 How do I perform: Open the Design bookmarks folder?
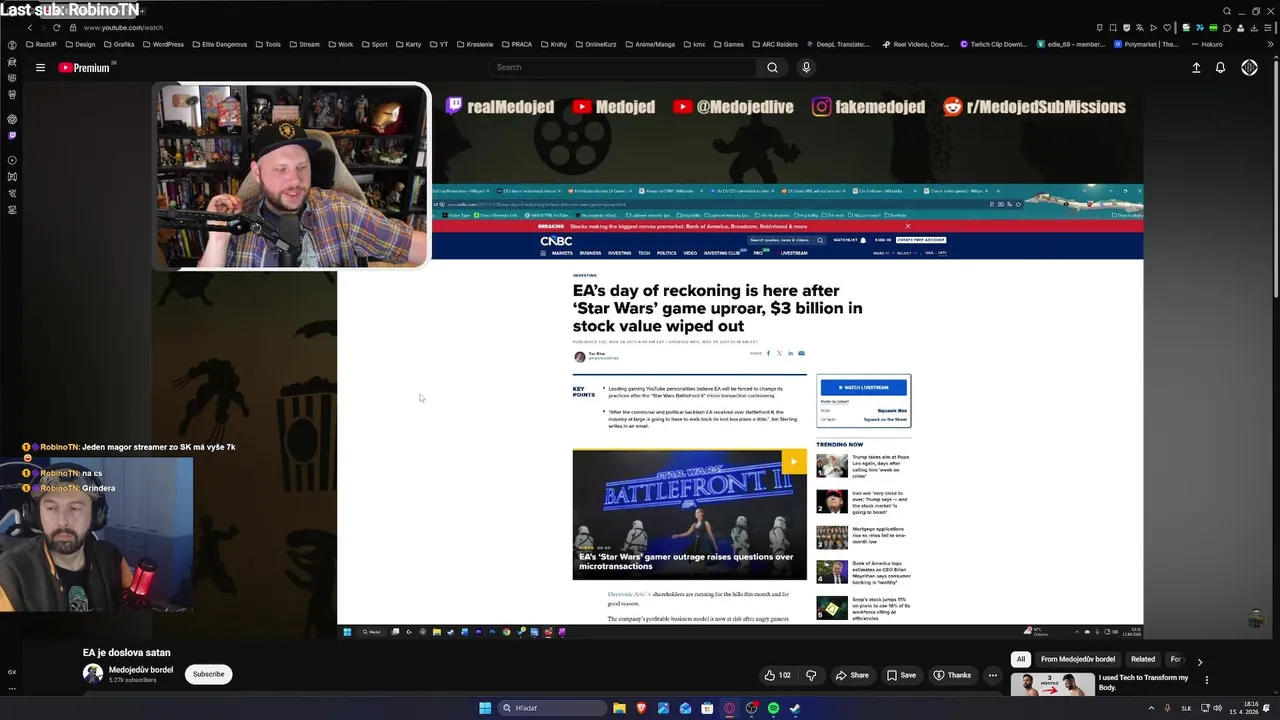80,44
